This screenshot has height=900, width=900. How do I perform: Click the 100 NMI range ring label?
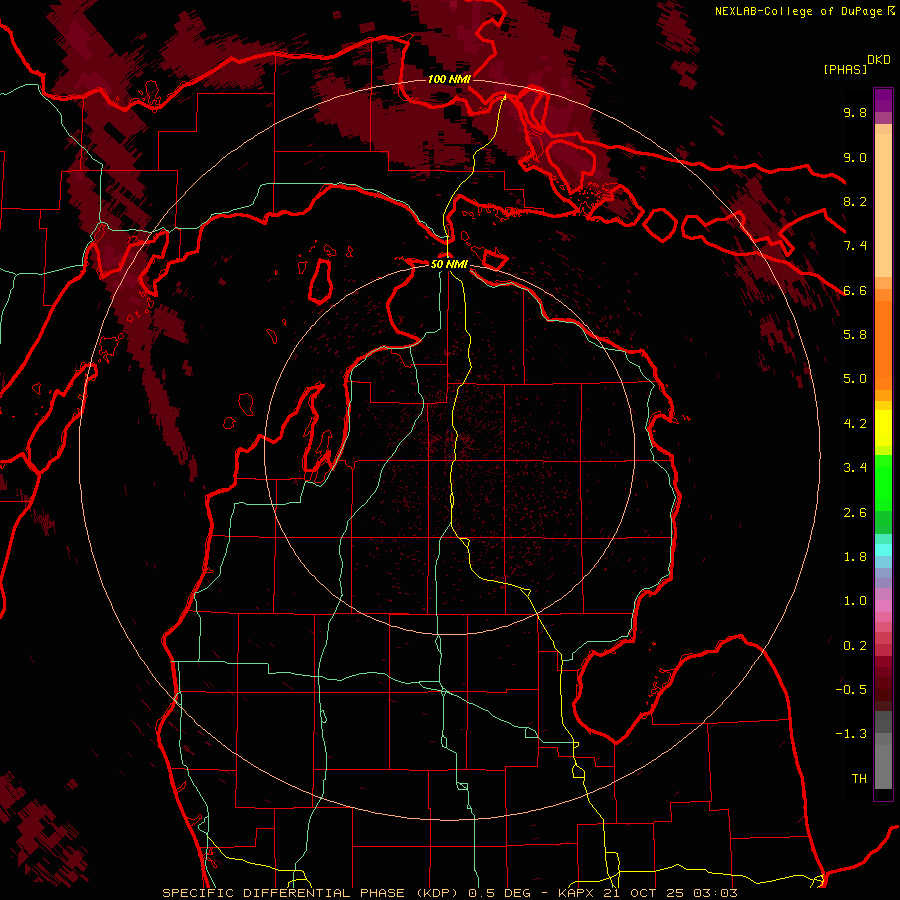tap(449, 79)
